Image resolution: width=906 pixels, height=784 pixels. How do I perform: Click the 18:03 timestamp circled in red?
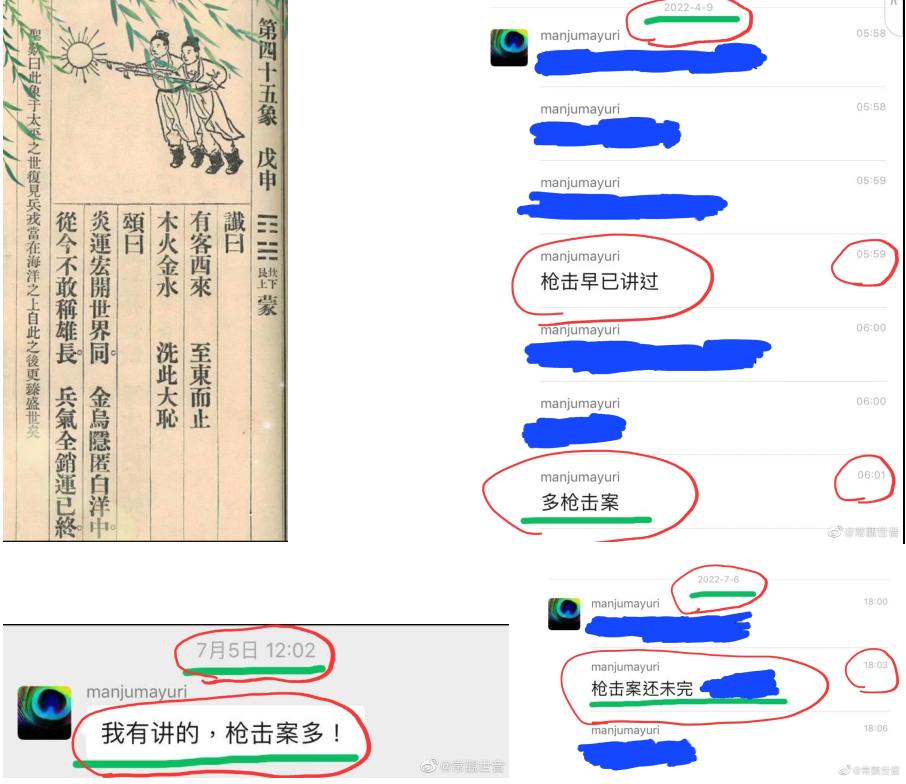coord(875,665)
